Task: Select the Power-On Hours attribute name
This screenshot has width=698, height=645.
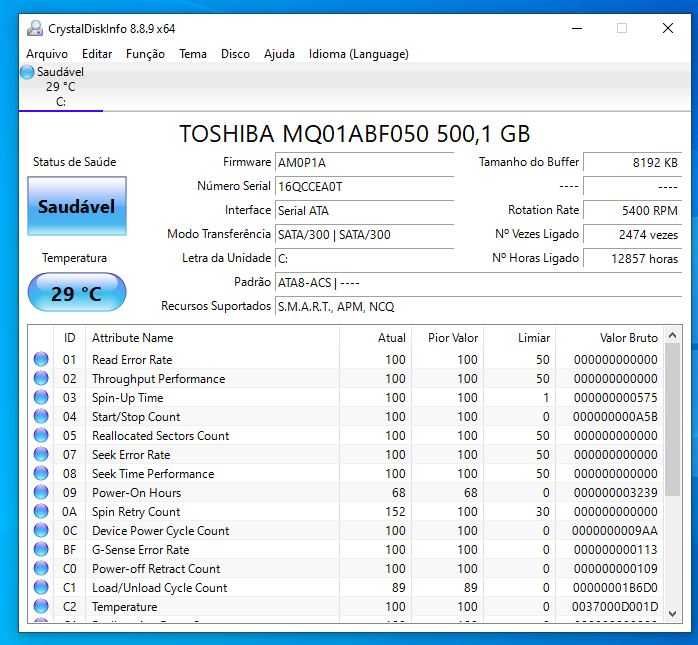Action: (136, 493)
